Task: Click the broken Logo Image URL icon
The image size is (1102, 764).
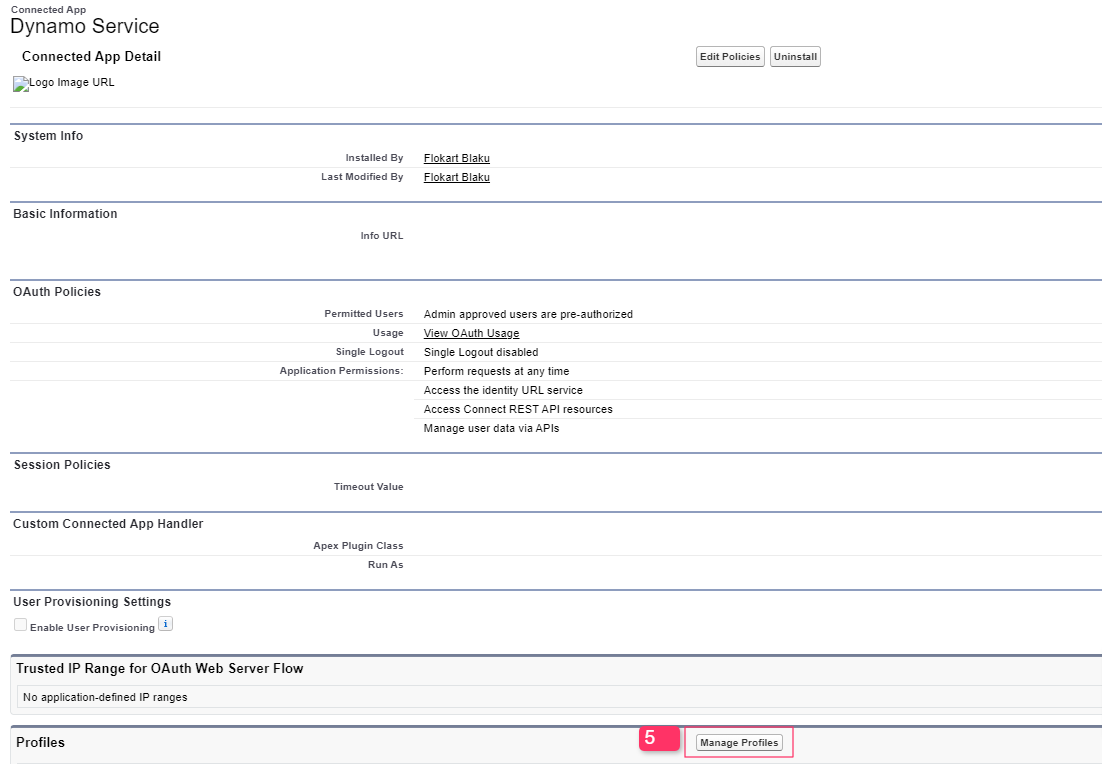Action: (x=21, y=84)
